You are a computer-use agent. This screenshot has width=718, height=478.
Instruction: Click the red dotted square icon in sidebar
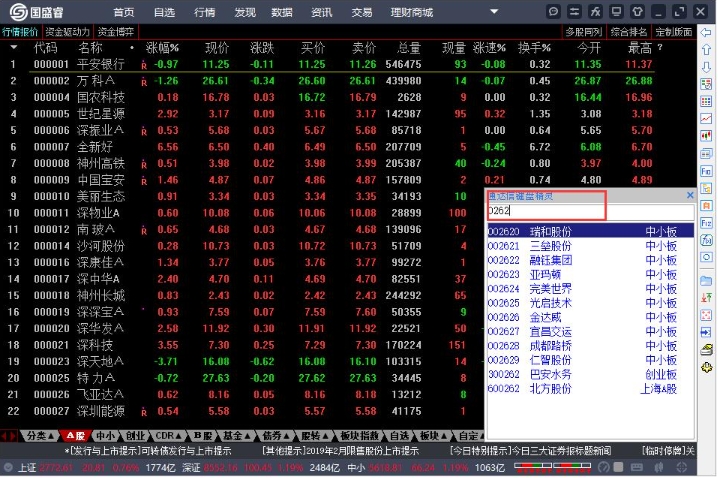pos(707,315)
